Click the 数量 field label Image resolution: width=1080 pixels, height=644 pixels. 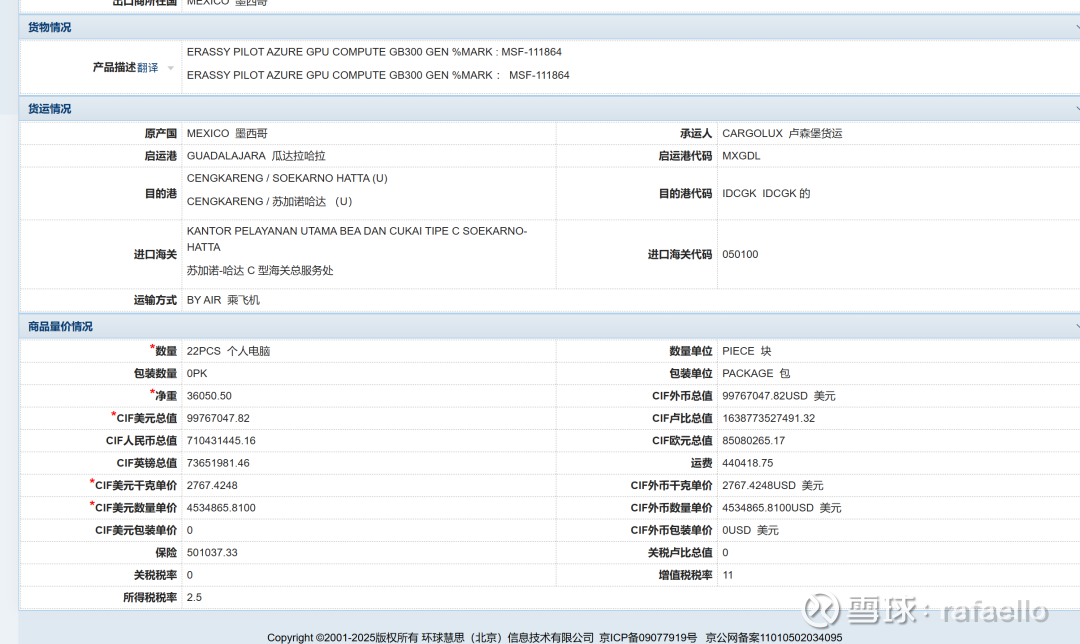[x=166, y=351]
